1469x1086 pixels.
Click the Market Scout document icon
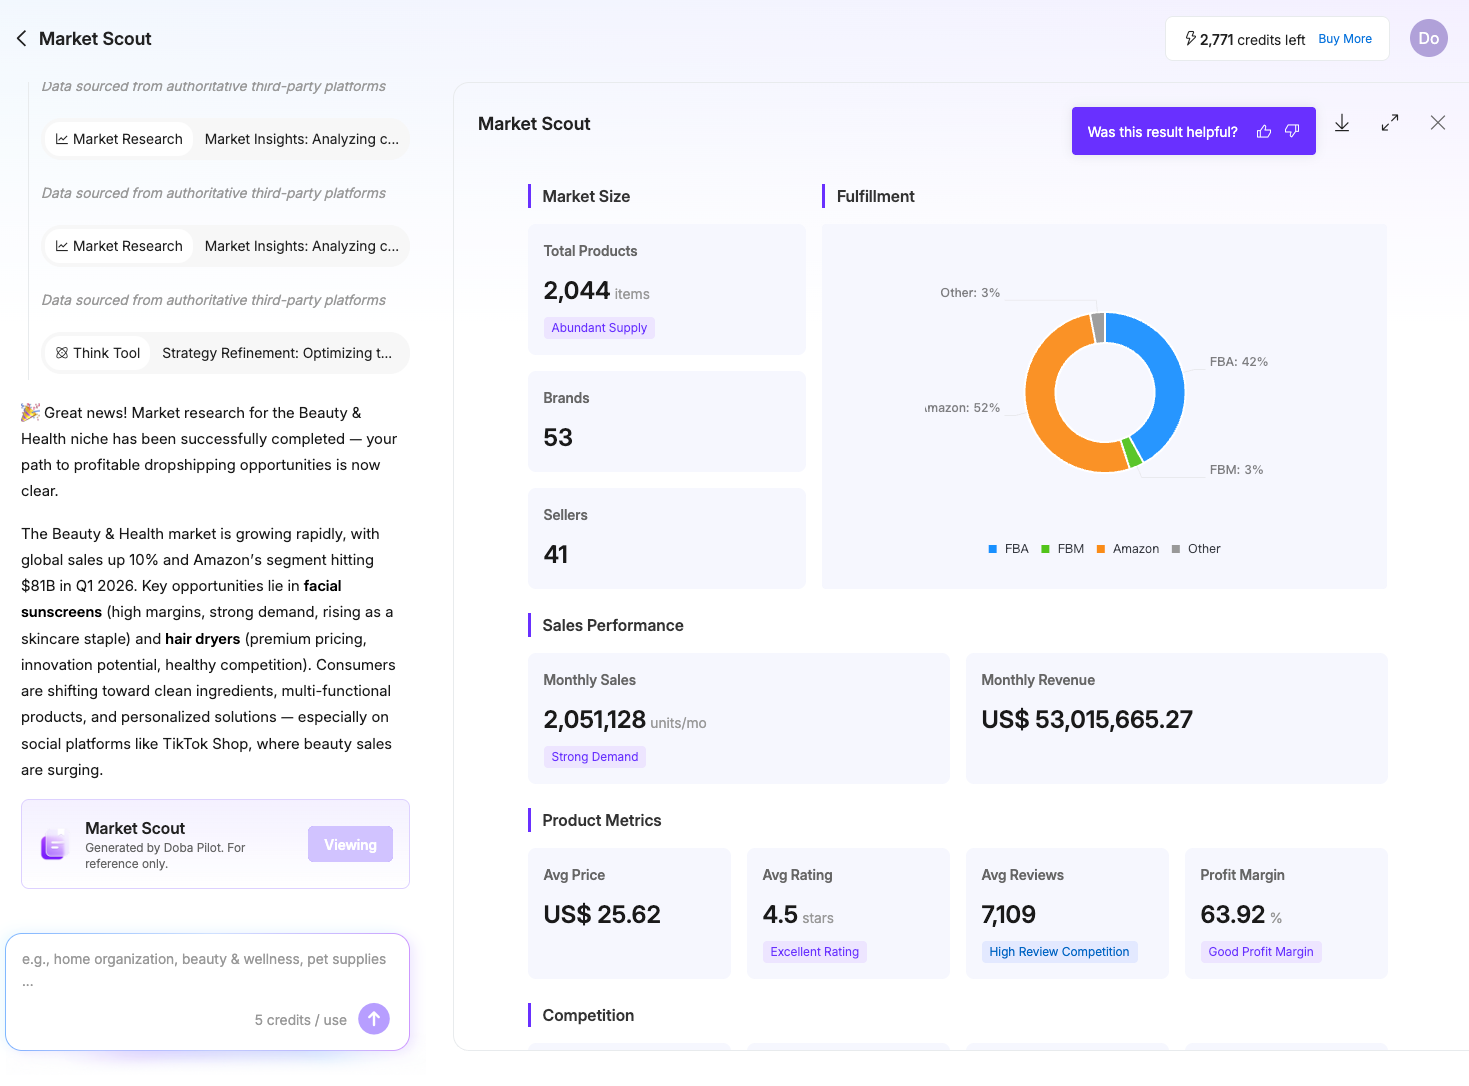(54, 844)
